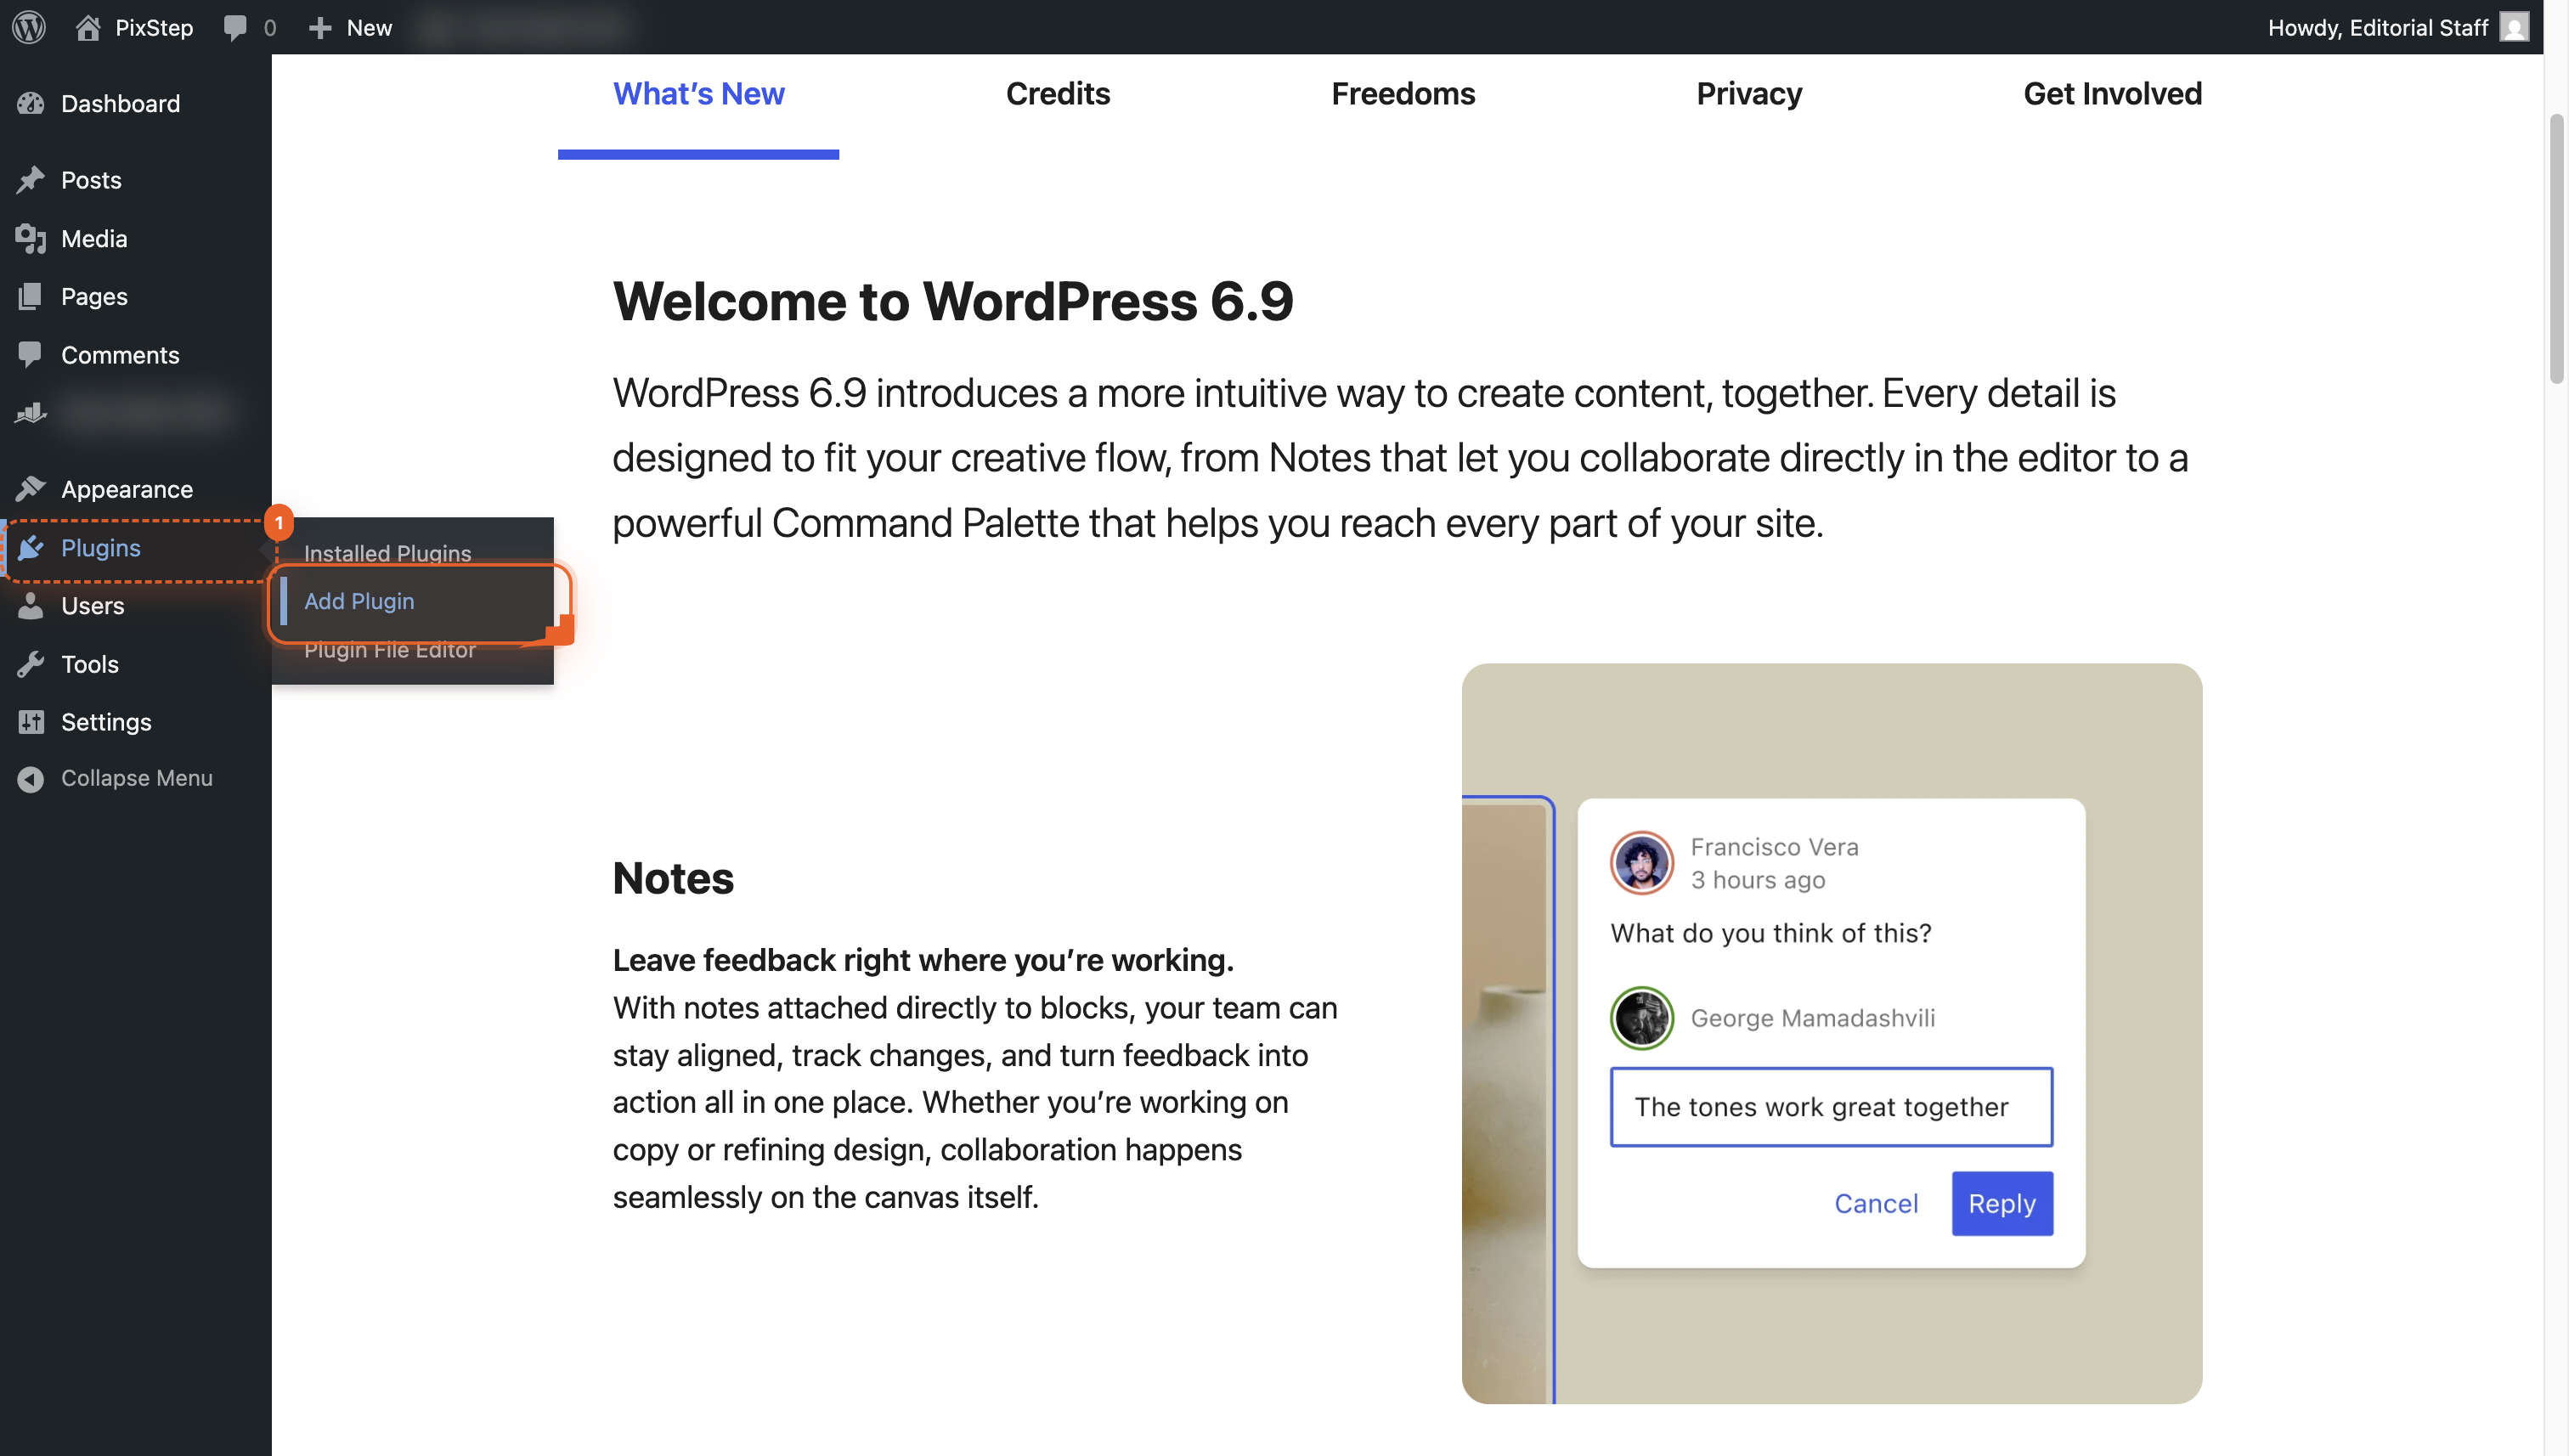Open Installed Plugins from the submenu

386,552
